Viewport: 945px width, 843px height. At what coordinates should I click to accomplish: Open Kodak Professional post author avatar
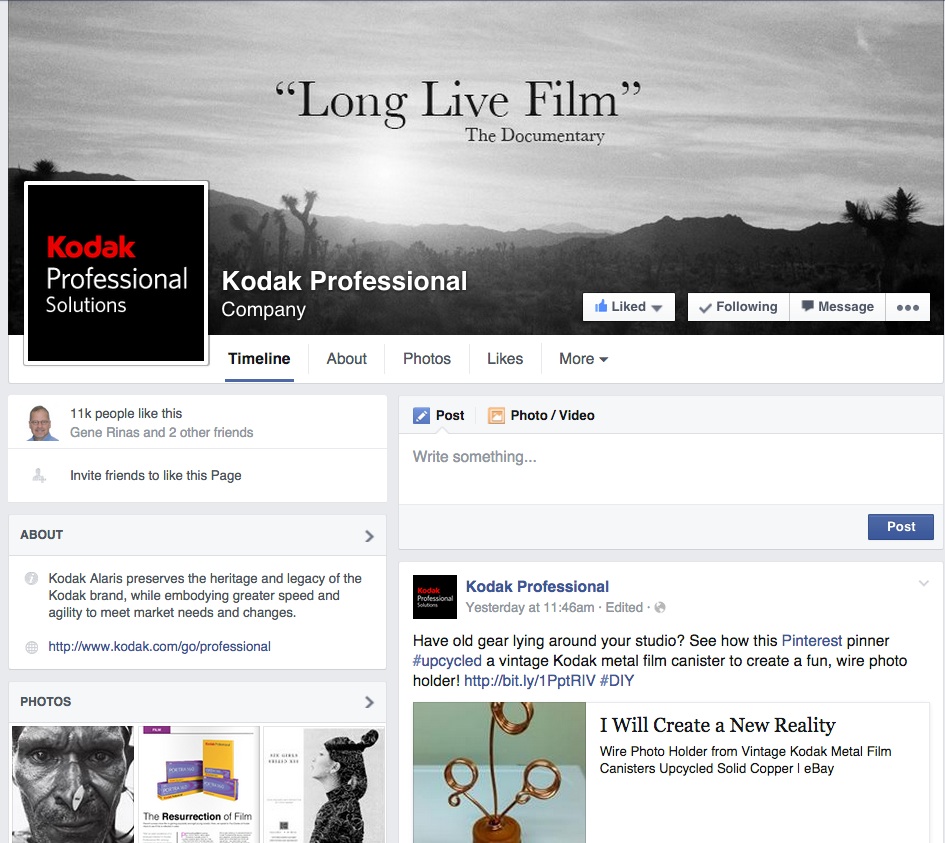click(435, 597)
